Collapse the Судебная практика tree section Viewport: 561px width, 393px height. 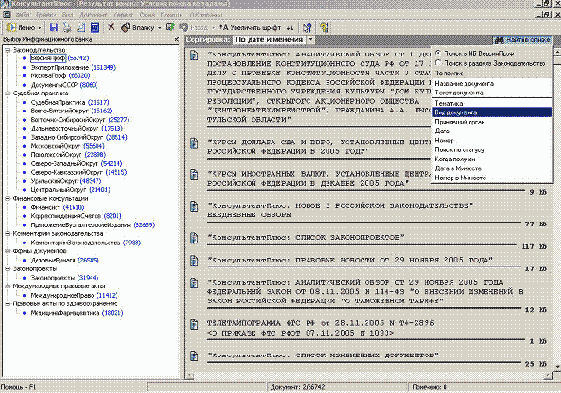tap(8, 93)
